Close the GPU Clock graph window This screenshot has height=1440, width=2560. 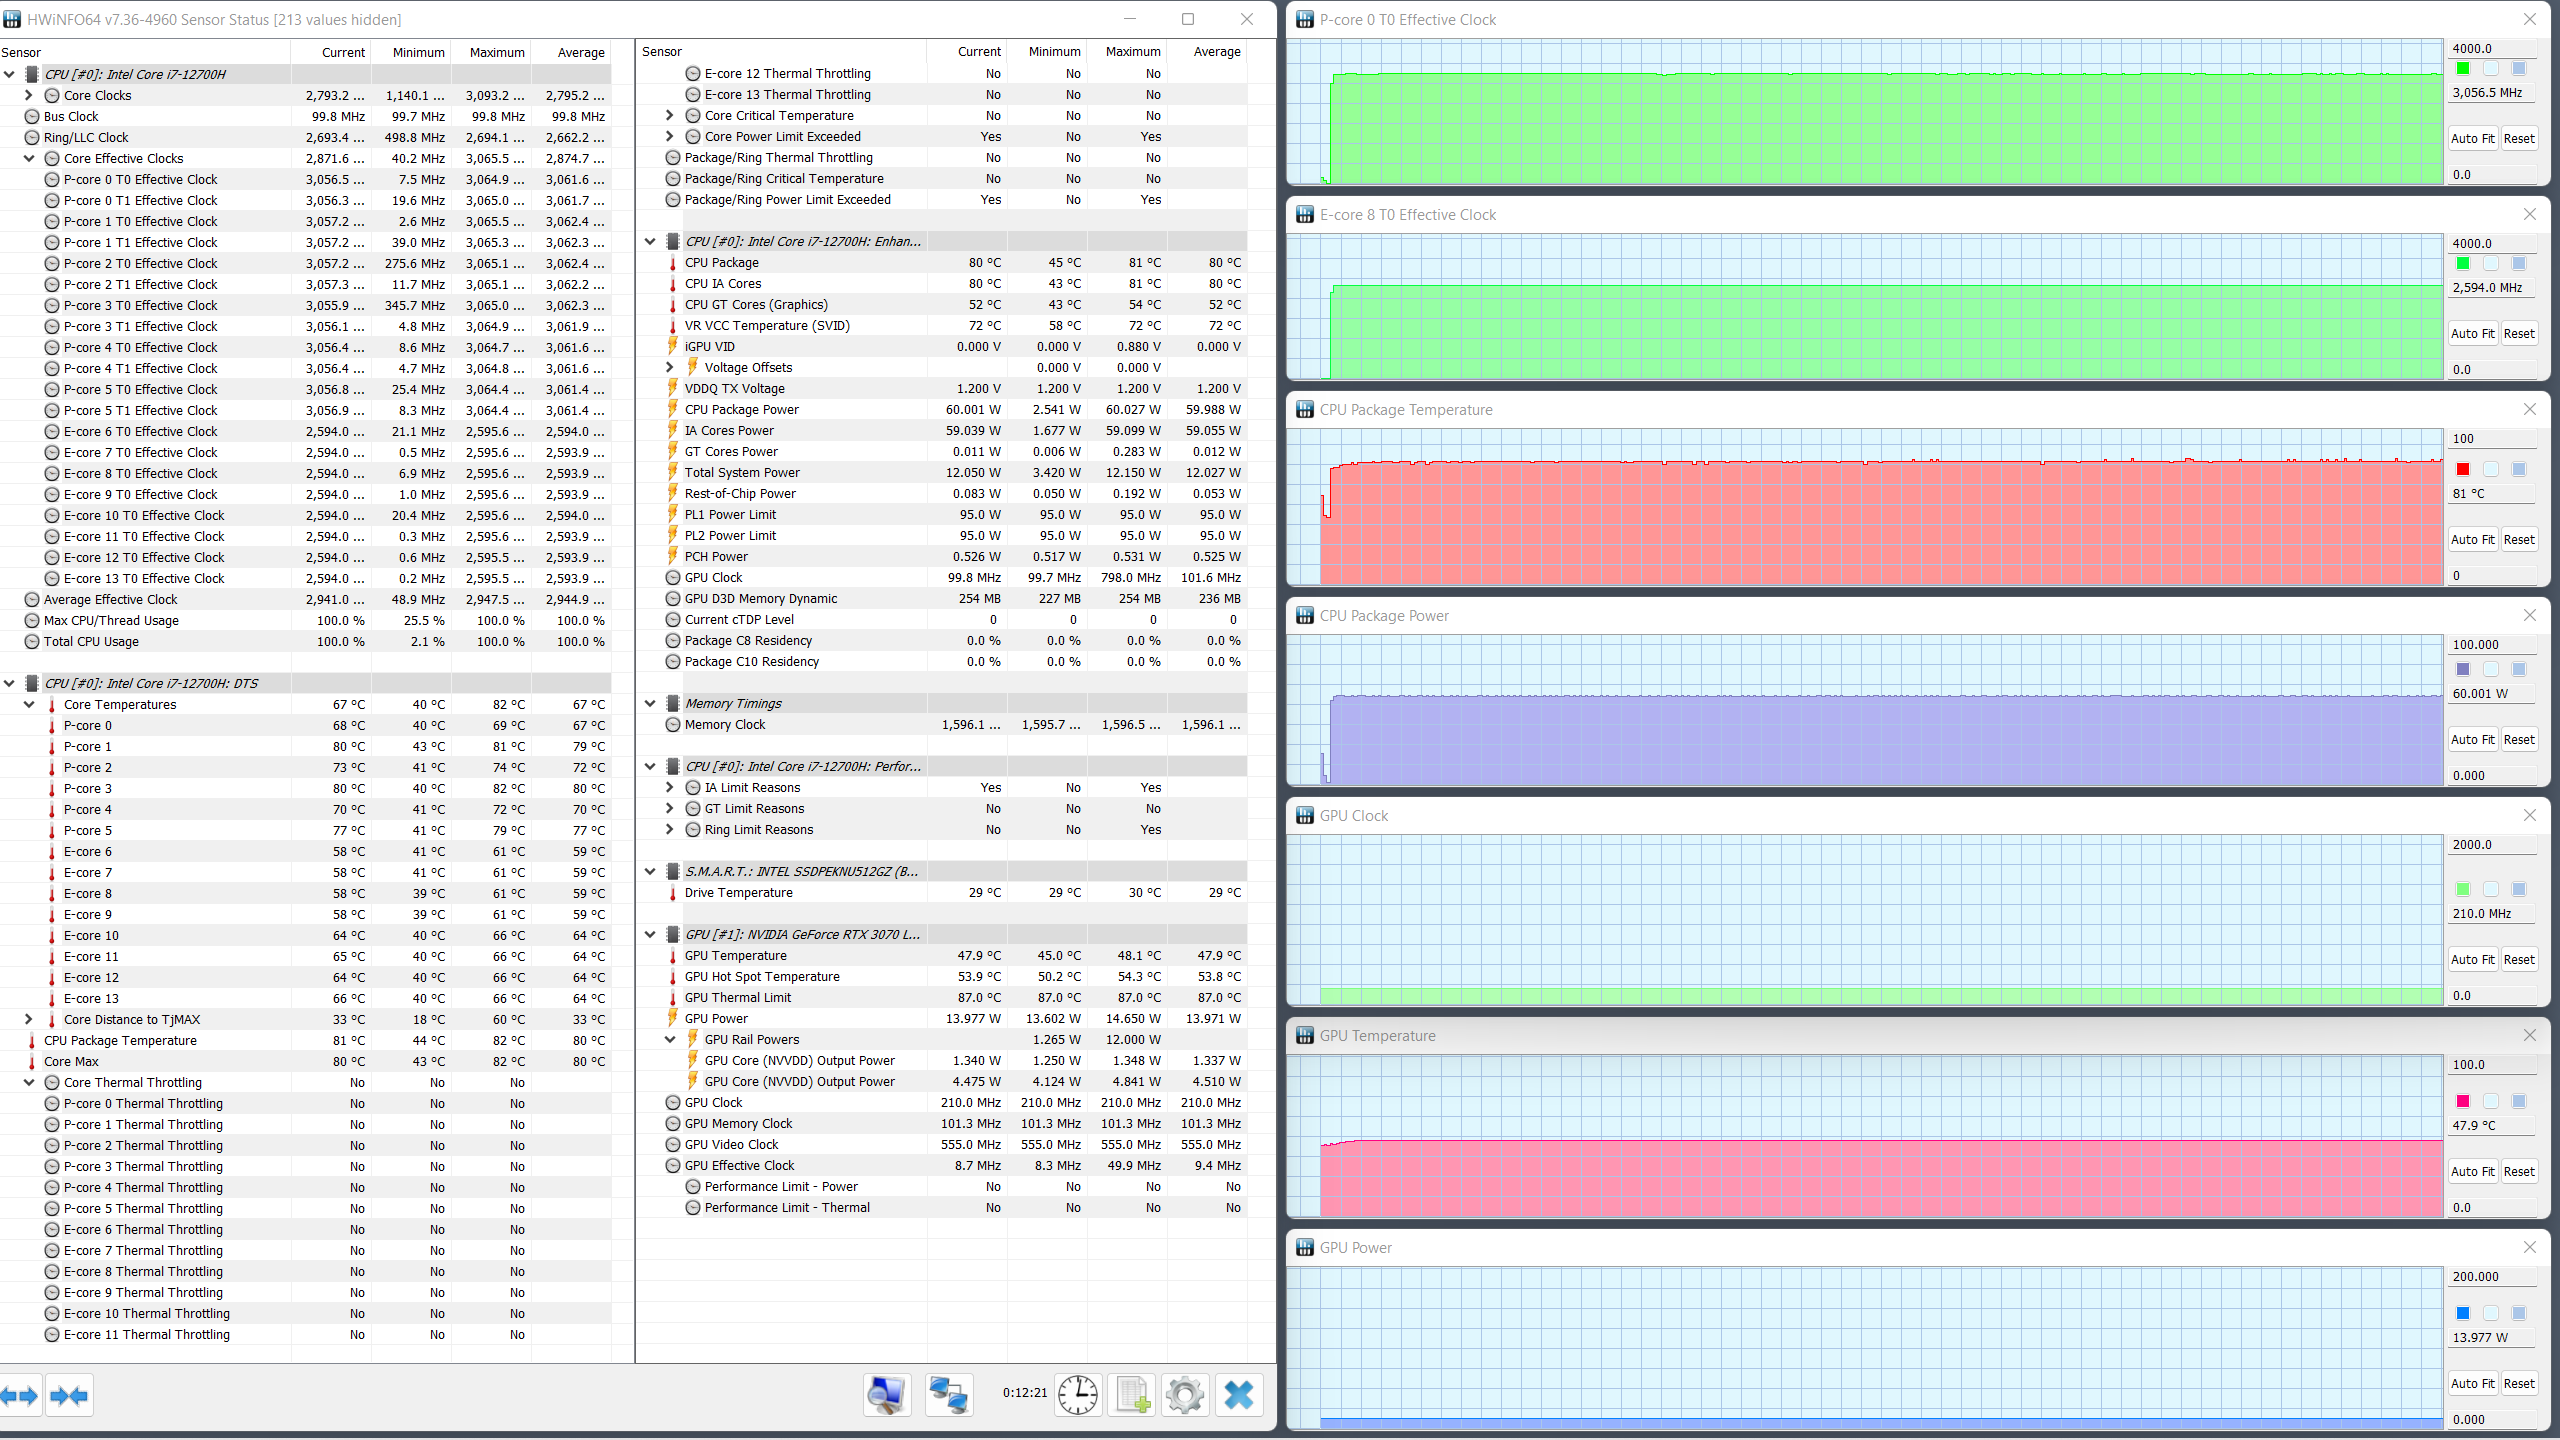2529,815
